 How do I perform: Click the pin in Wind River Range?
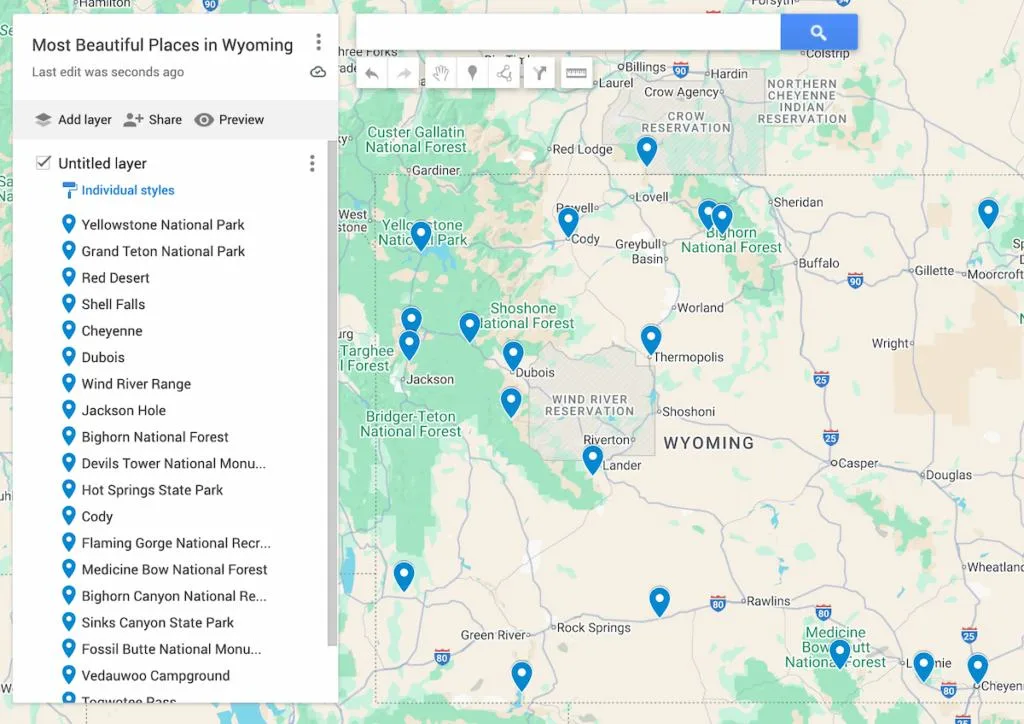pos(511,402)
